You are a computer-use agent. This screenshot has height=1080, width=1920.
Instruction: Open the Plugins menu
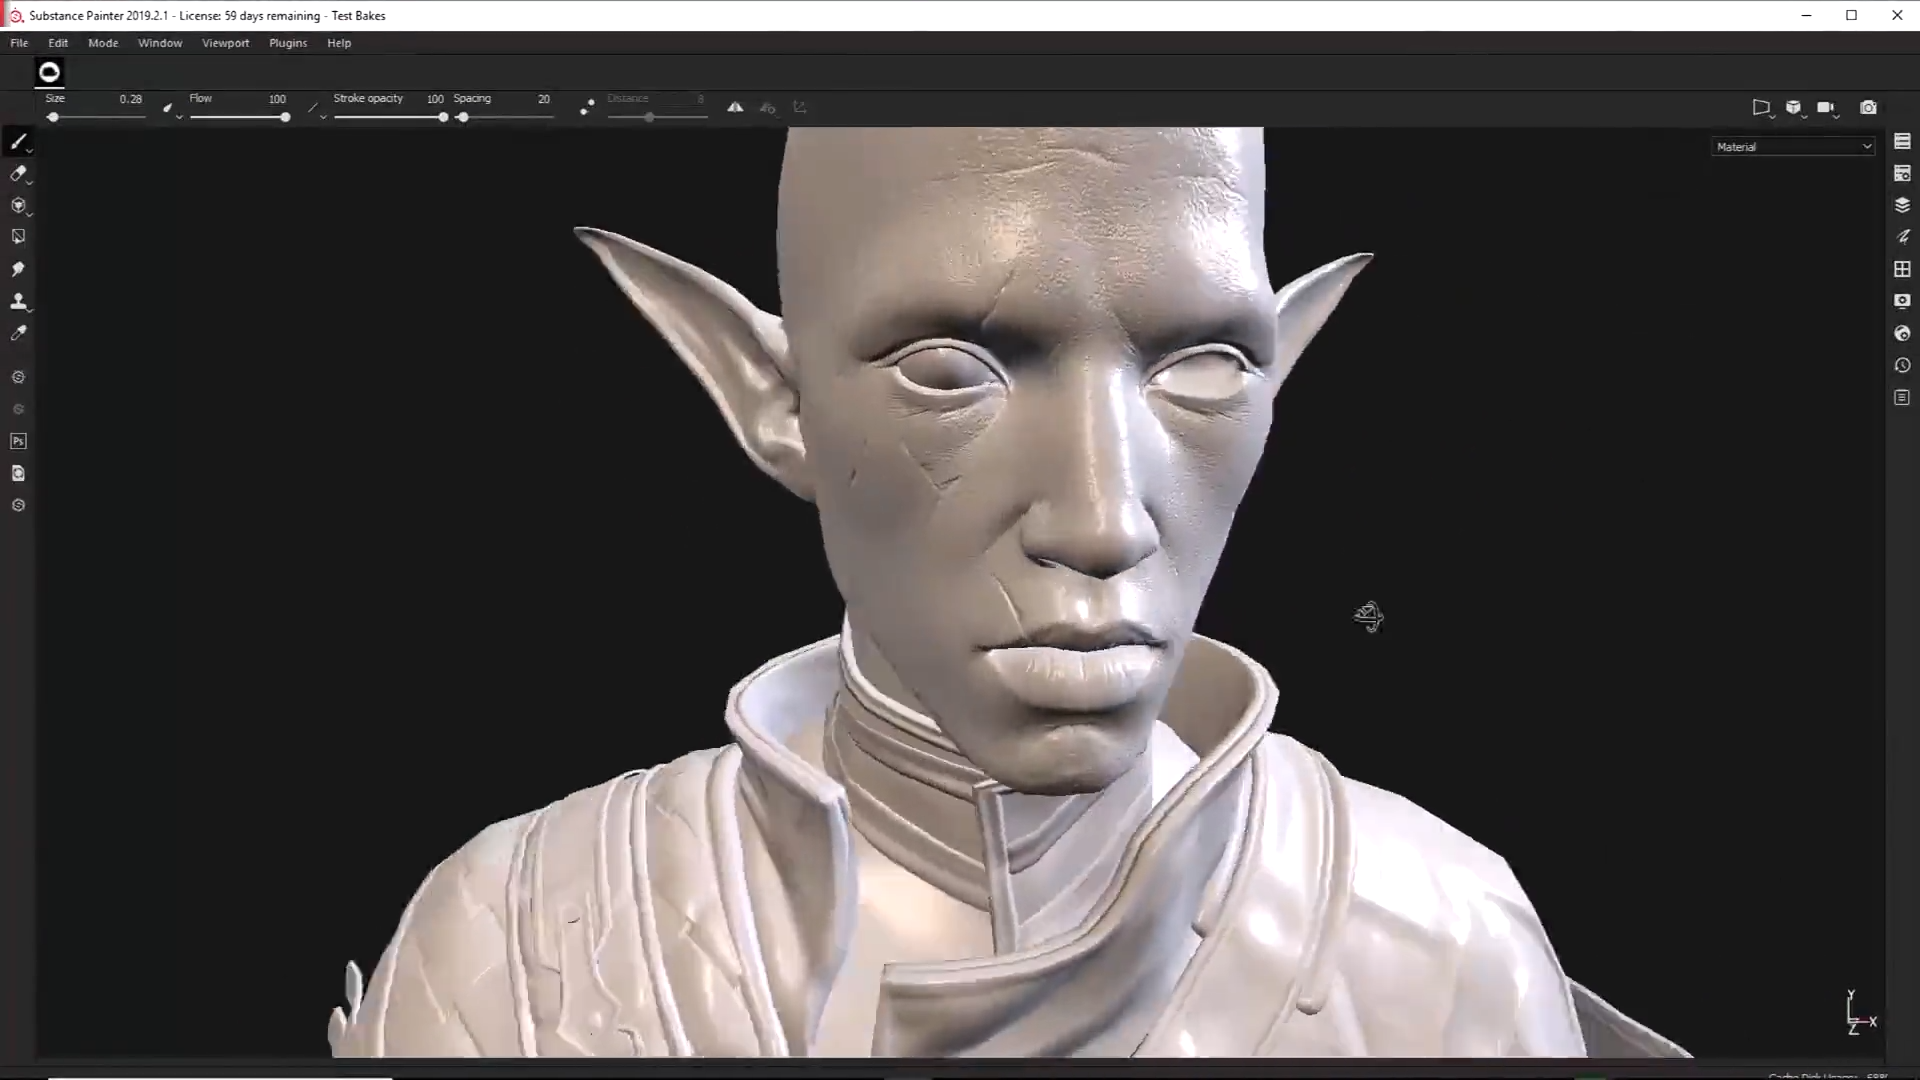point(287,43)
